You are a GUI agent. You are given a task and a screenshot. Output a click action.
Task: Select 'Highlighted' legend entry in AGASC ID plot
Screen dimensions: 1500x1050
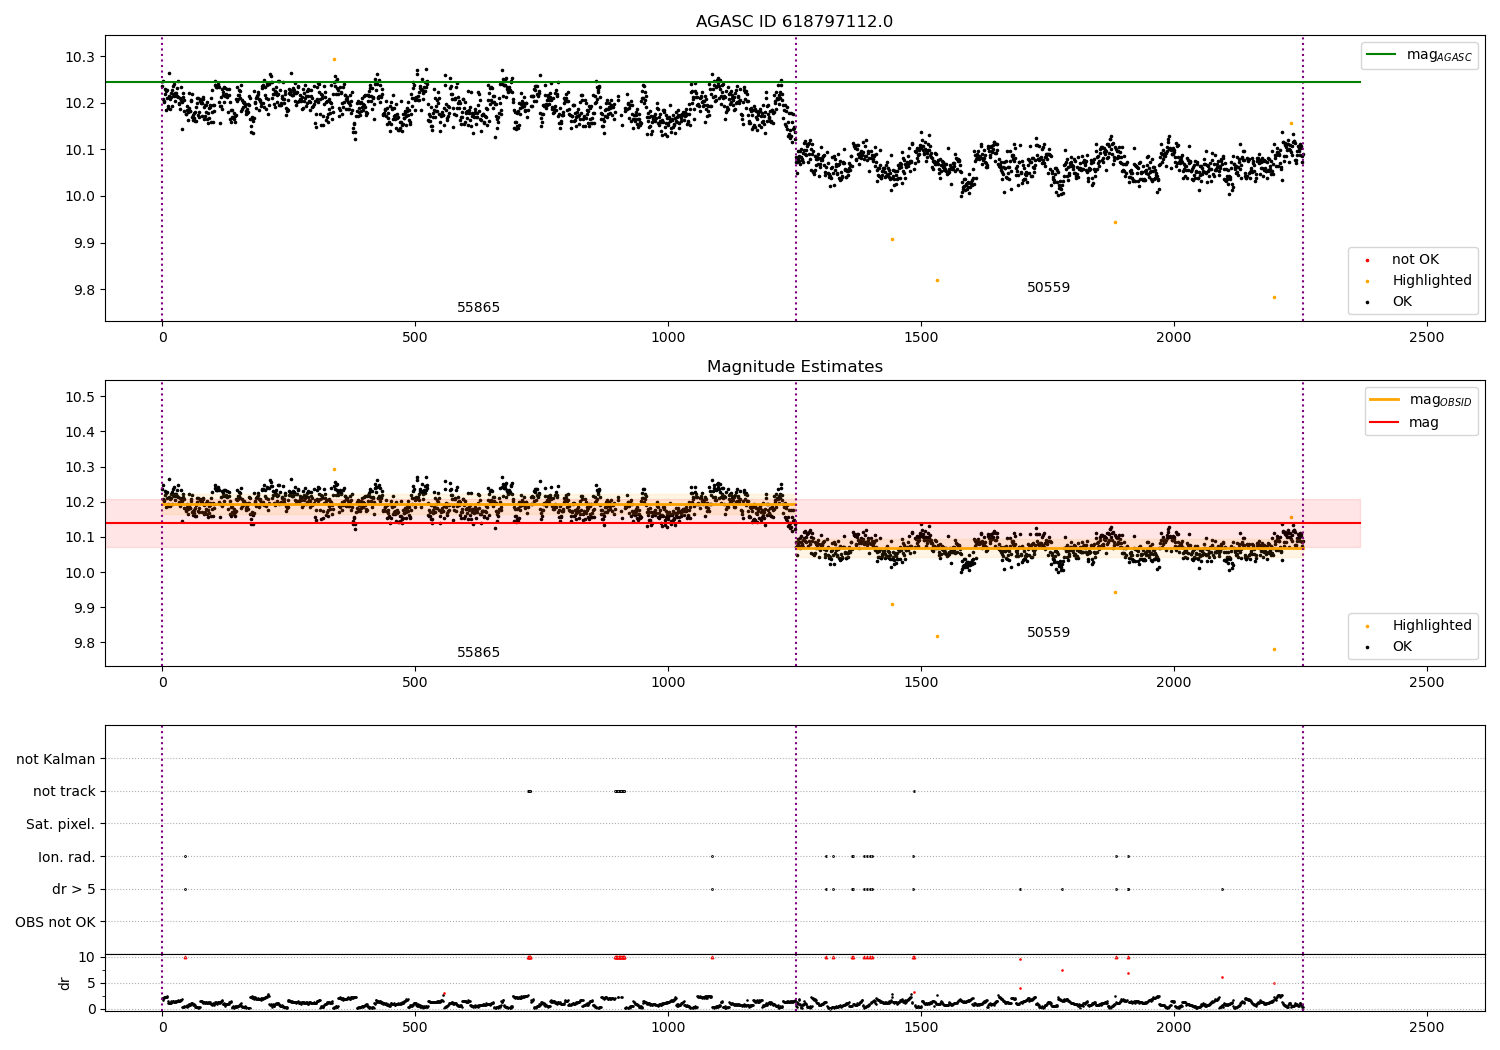point(1432,281)
